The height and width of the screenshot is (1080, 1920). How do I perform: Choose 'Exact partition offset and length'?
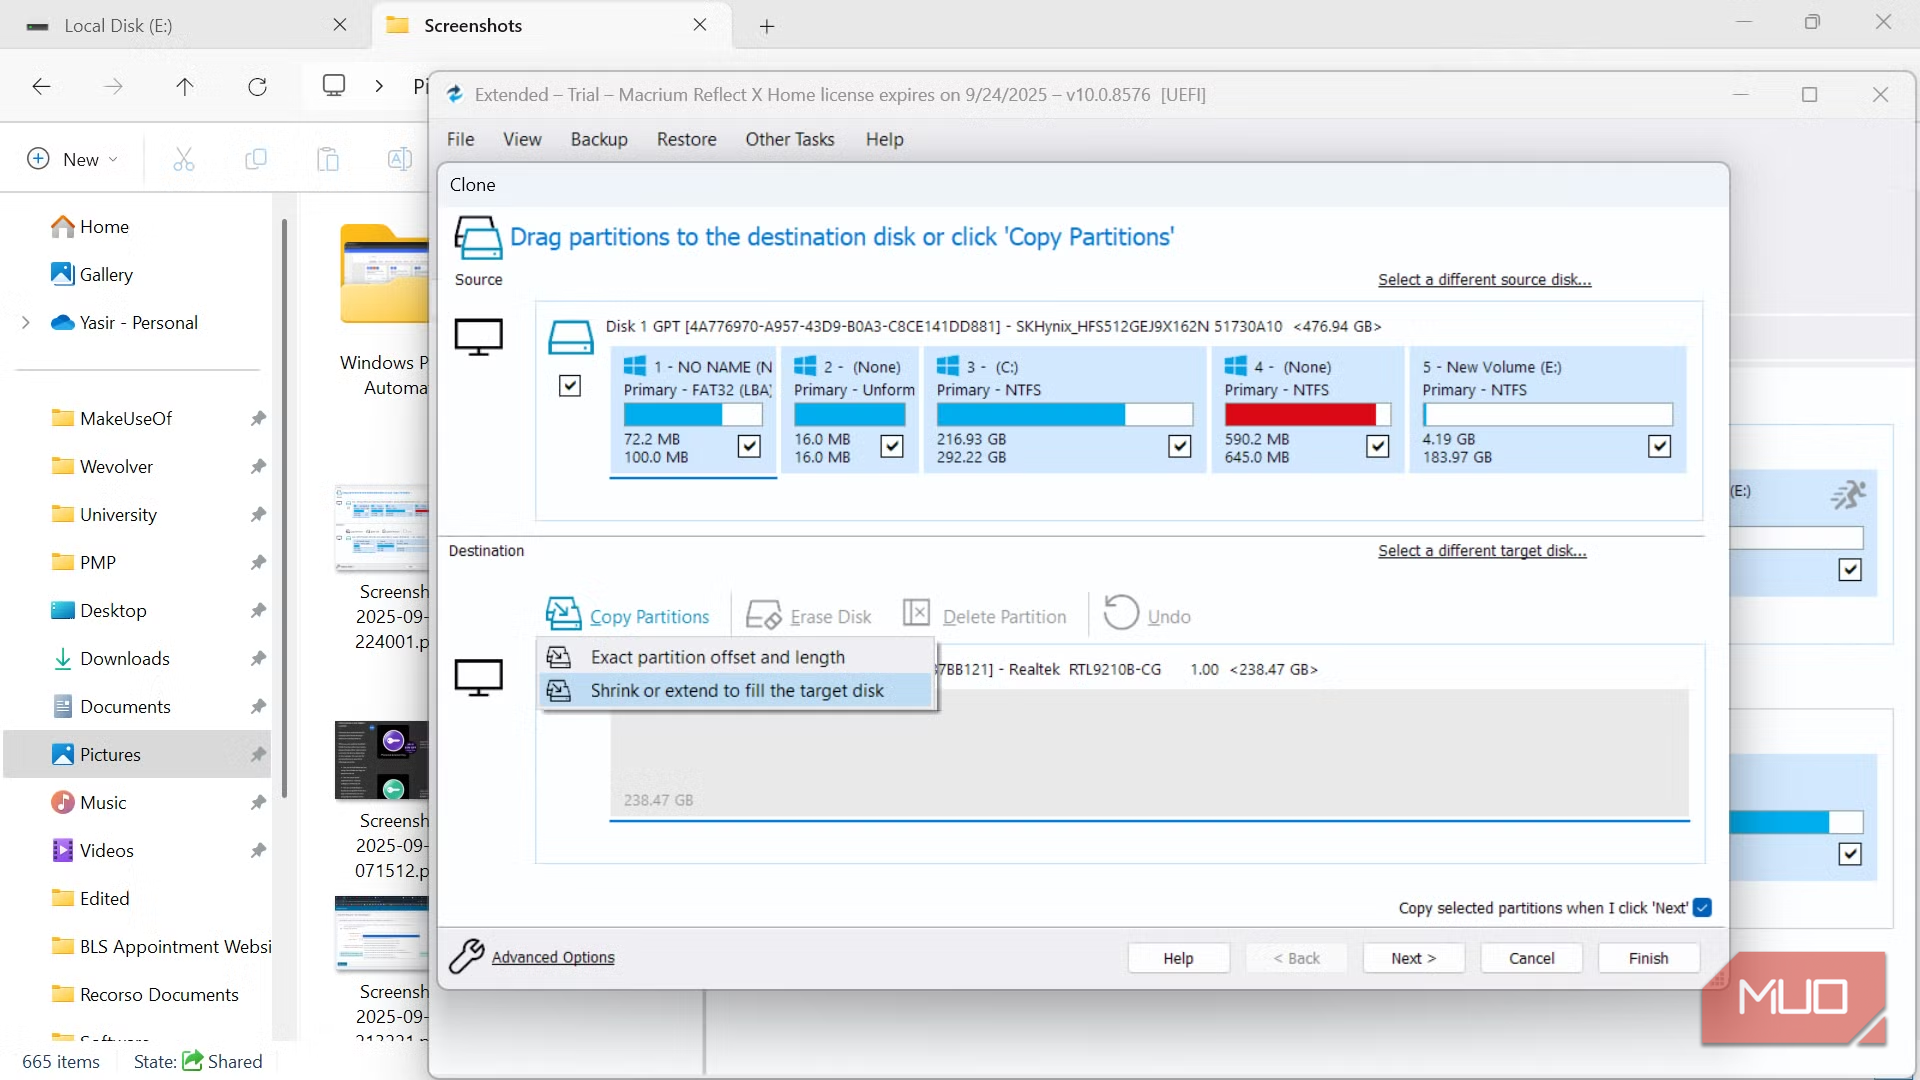(736, 657)
